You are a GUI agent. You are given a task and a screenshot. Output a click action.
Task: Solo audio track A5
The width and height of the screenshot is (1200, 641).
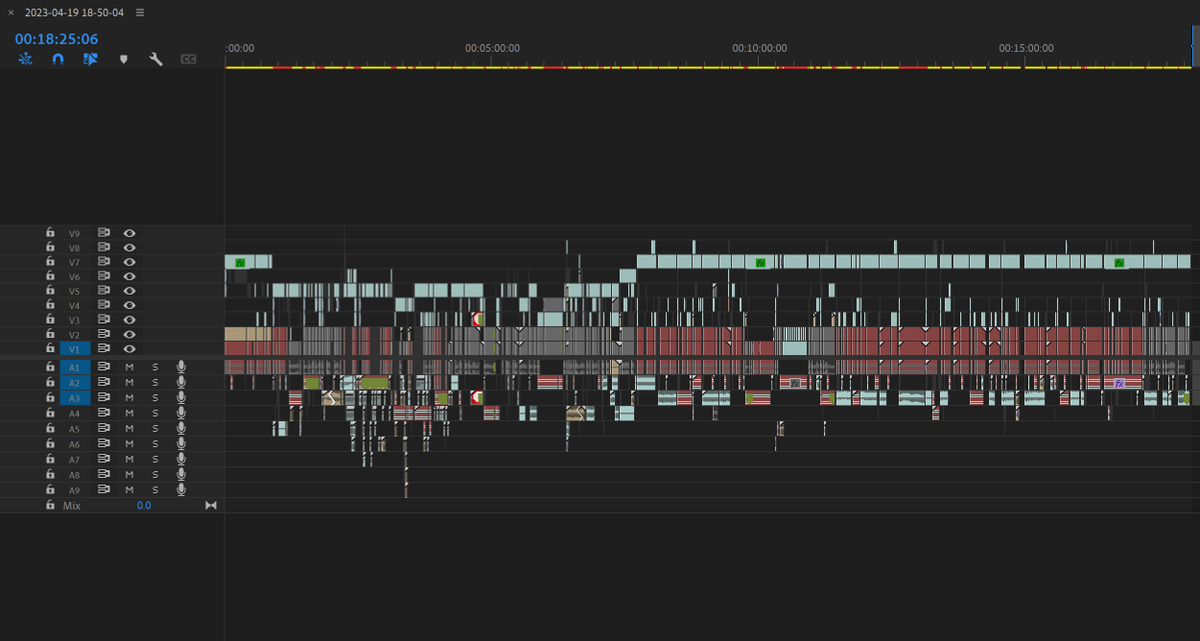click(155, 428)
